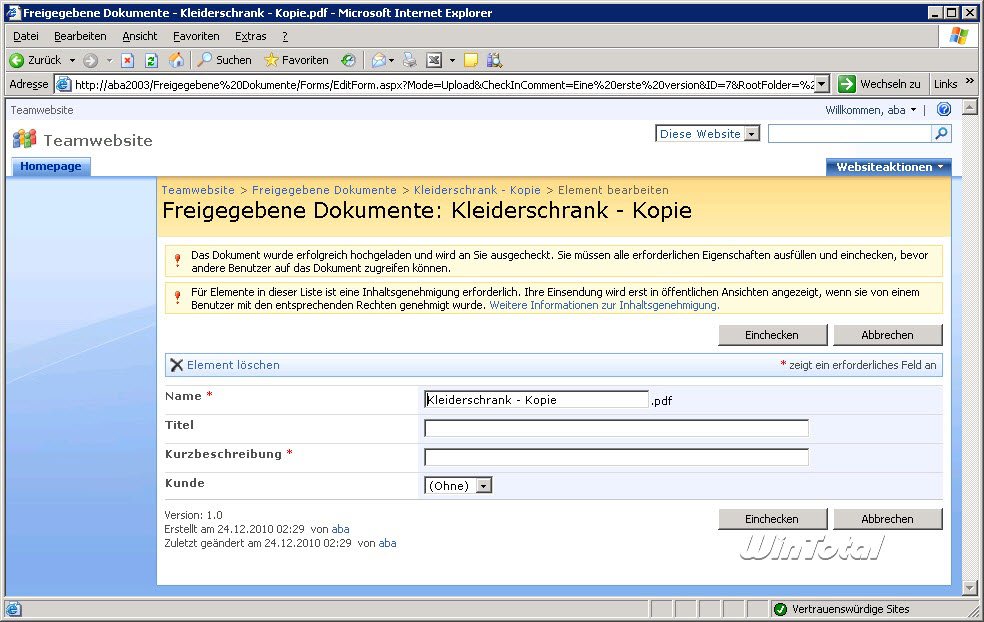
Task: Click the Print toolbar icon
Action: [x=409, y=60]
